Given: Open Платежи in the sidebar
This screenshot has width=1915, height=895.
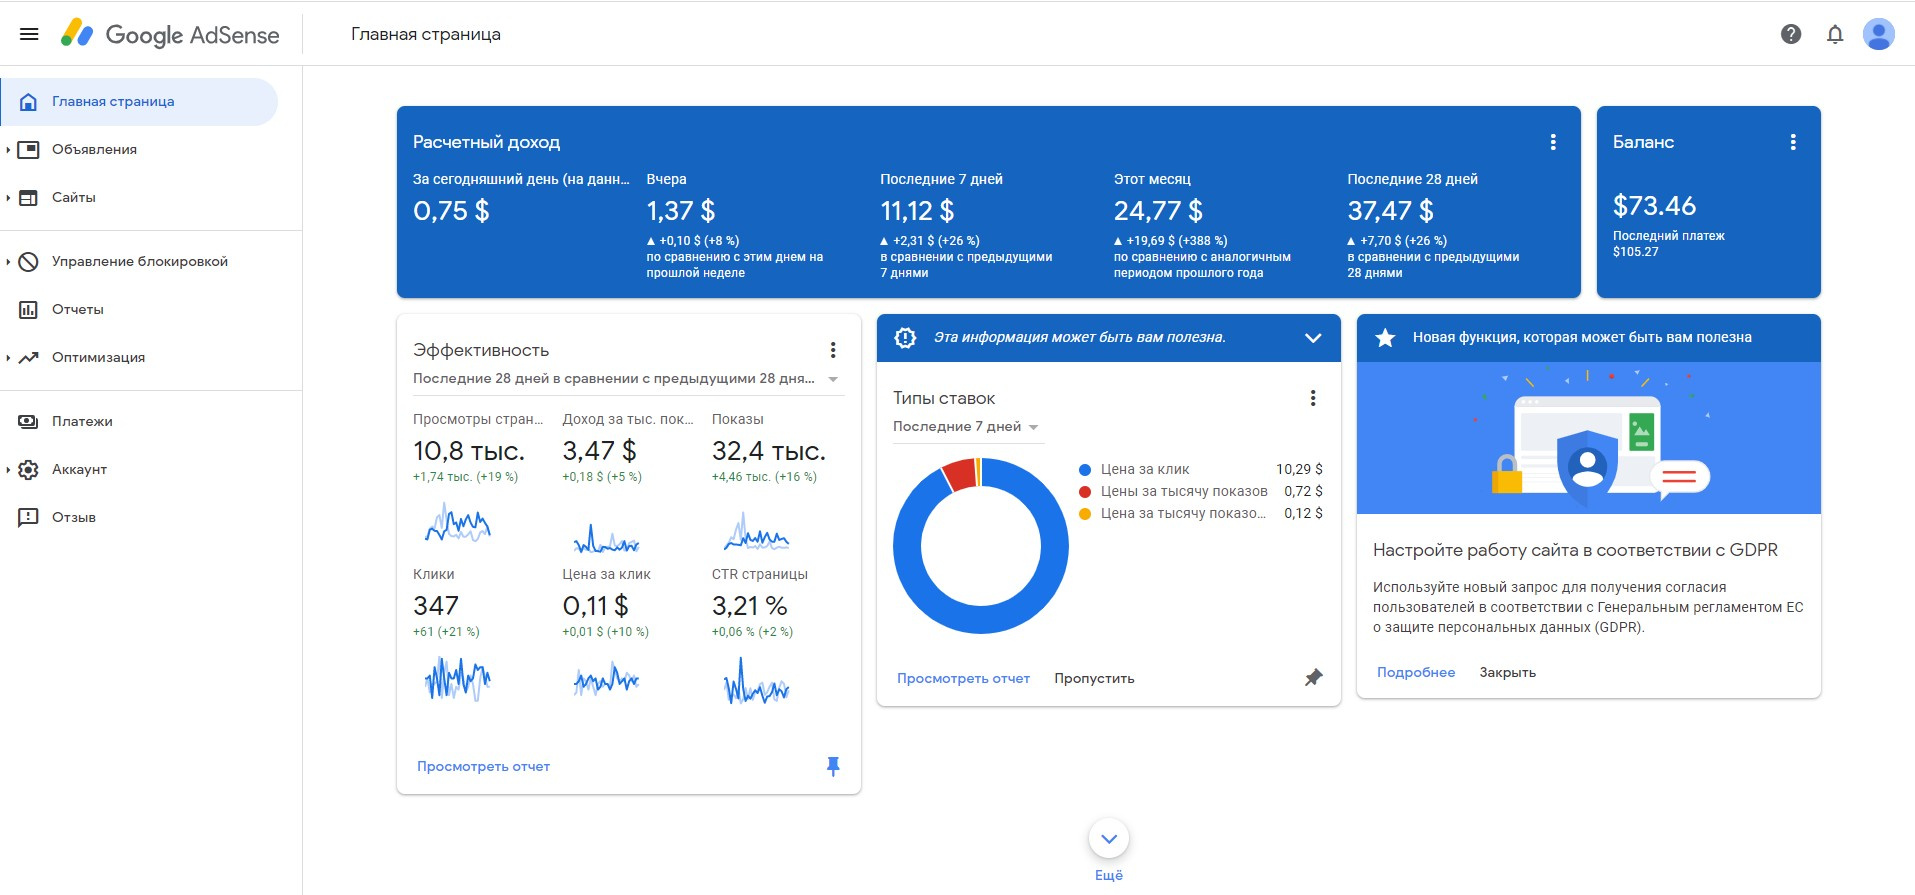Looking at the screenshot, I should coord(82,421).
